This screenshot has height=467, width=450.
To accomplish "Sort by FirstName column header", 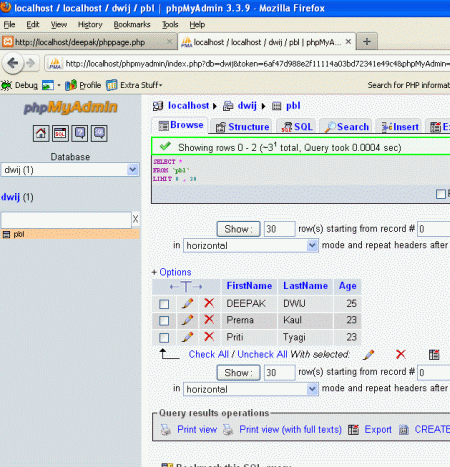I will click(x=249, y=286).
